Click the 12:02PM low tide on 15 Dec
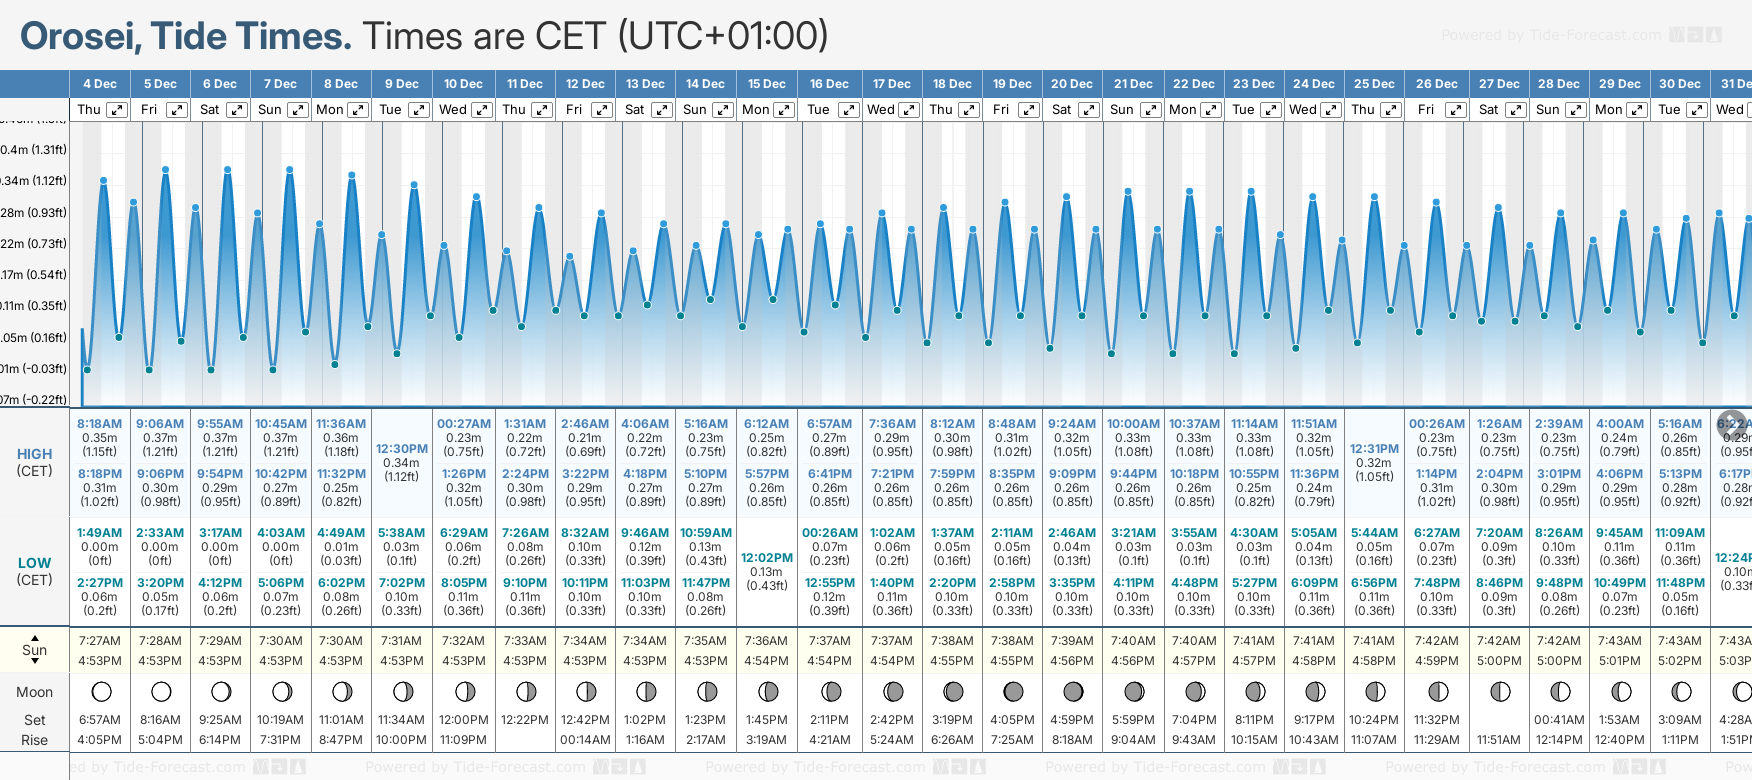 click(x=766, y=558)
